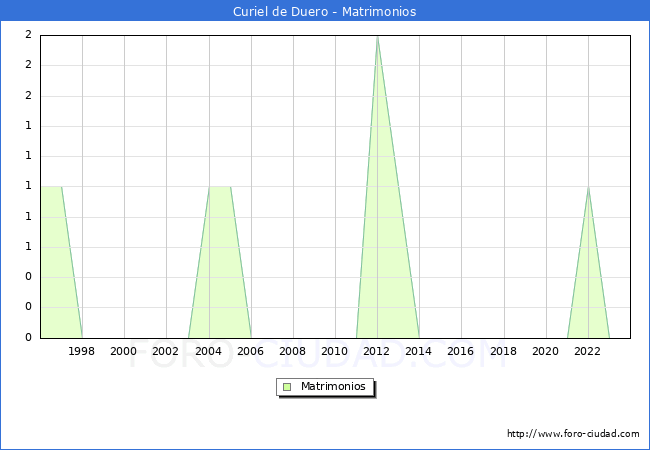Click the 2020 x-axis label
Image resolution: width=650 pixels, height=450 pixels.
(546, 351)
